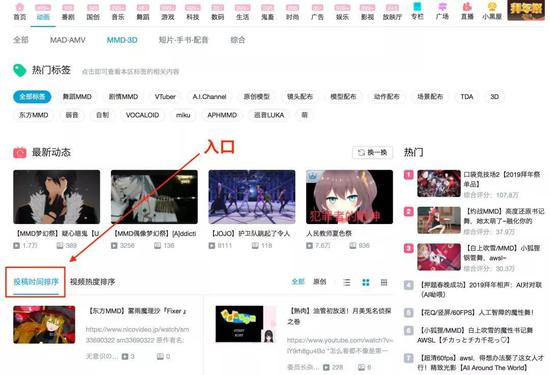Viewport: 550px width, 375px height.
Task: Filter by the TDA tag
Action: 467,97
